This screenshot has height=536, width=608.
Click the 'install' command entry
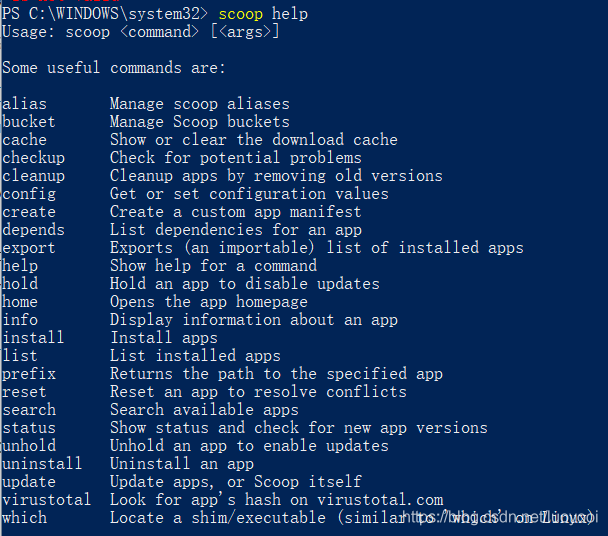pos(33,337)
